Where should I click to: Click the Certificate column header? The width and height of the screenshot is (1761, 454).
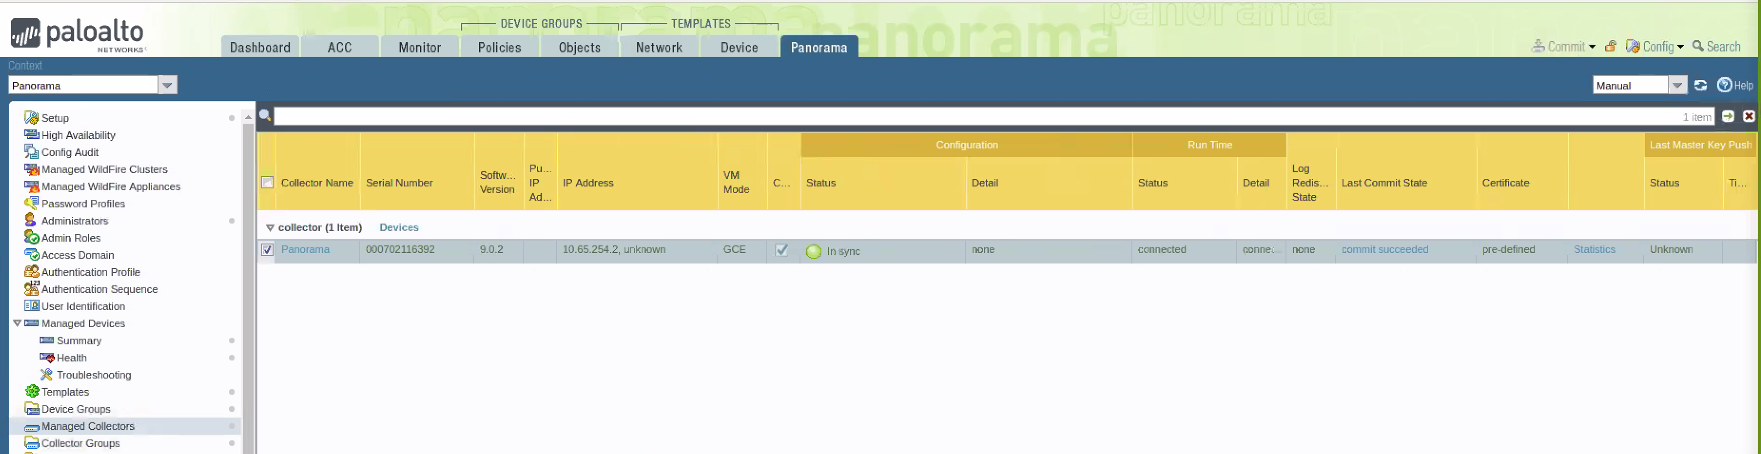click(1506, 183)
